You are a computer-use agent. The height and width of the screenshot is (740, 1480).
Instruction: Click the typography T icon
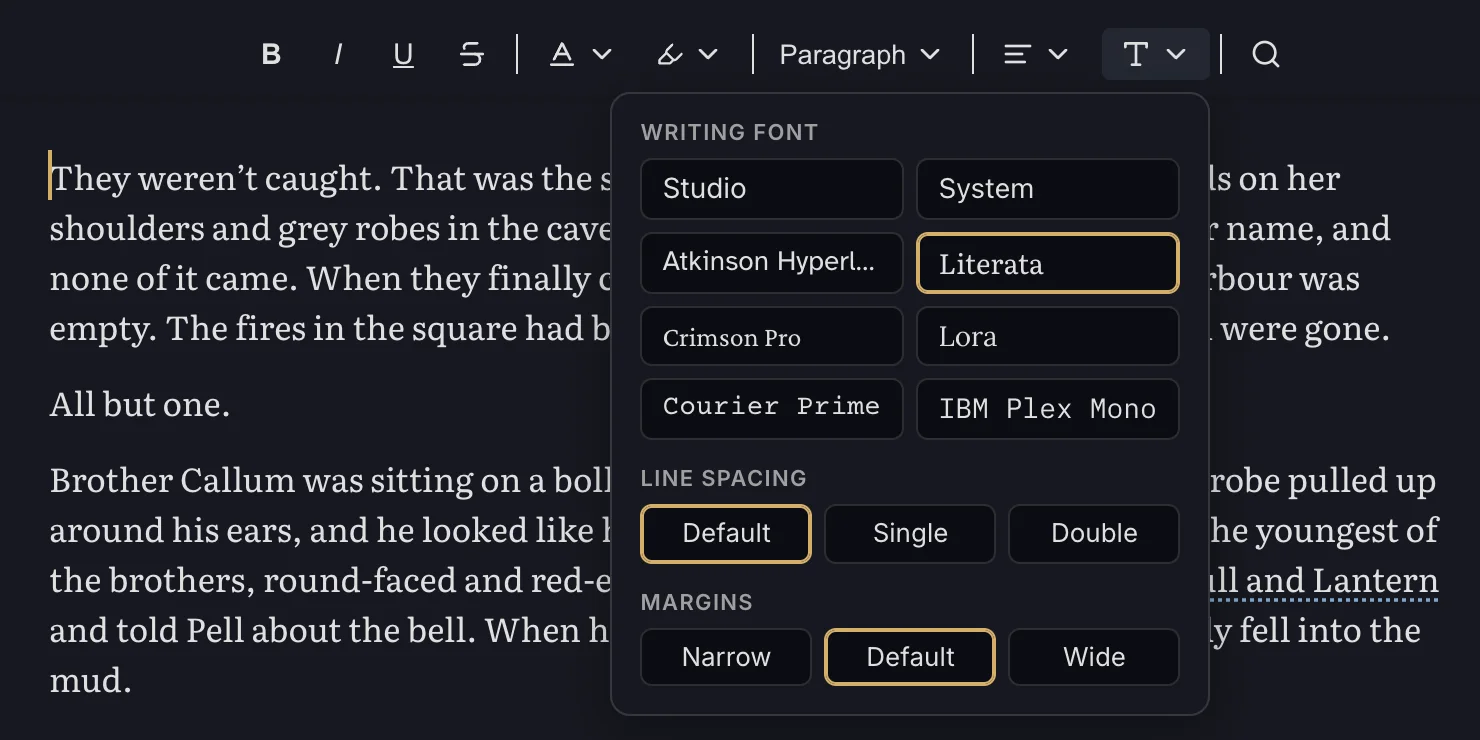point(1136,54)
